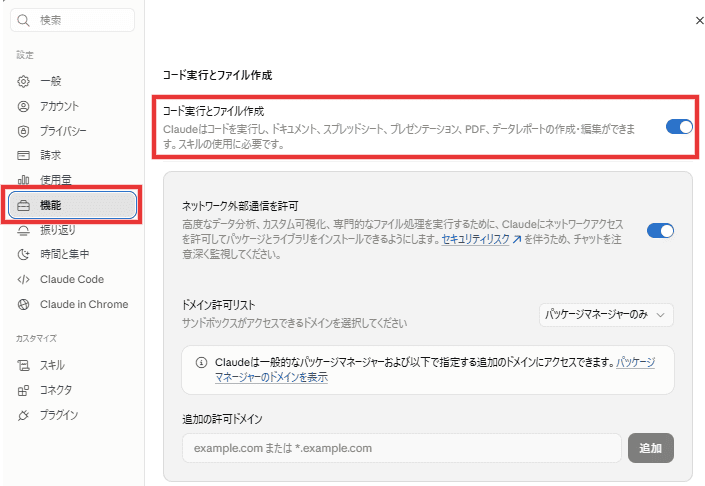
Task: Disable the ネットワーク外部通信を許可 toggle
Action: pyautogui.click(x=660, y=231)
